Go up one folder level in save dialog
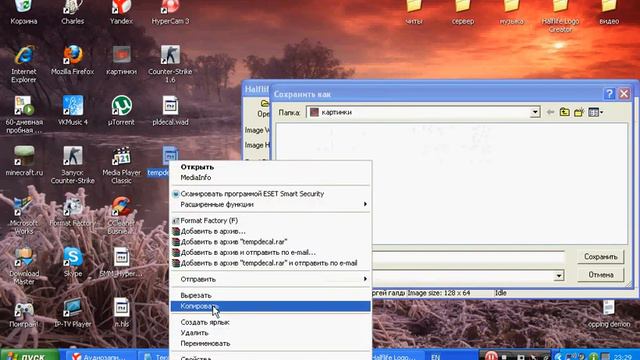The width and height of the screenshot is (640, 360). (564, 112)
